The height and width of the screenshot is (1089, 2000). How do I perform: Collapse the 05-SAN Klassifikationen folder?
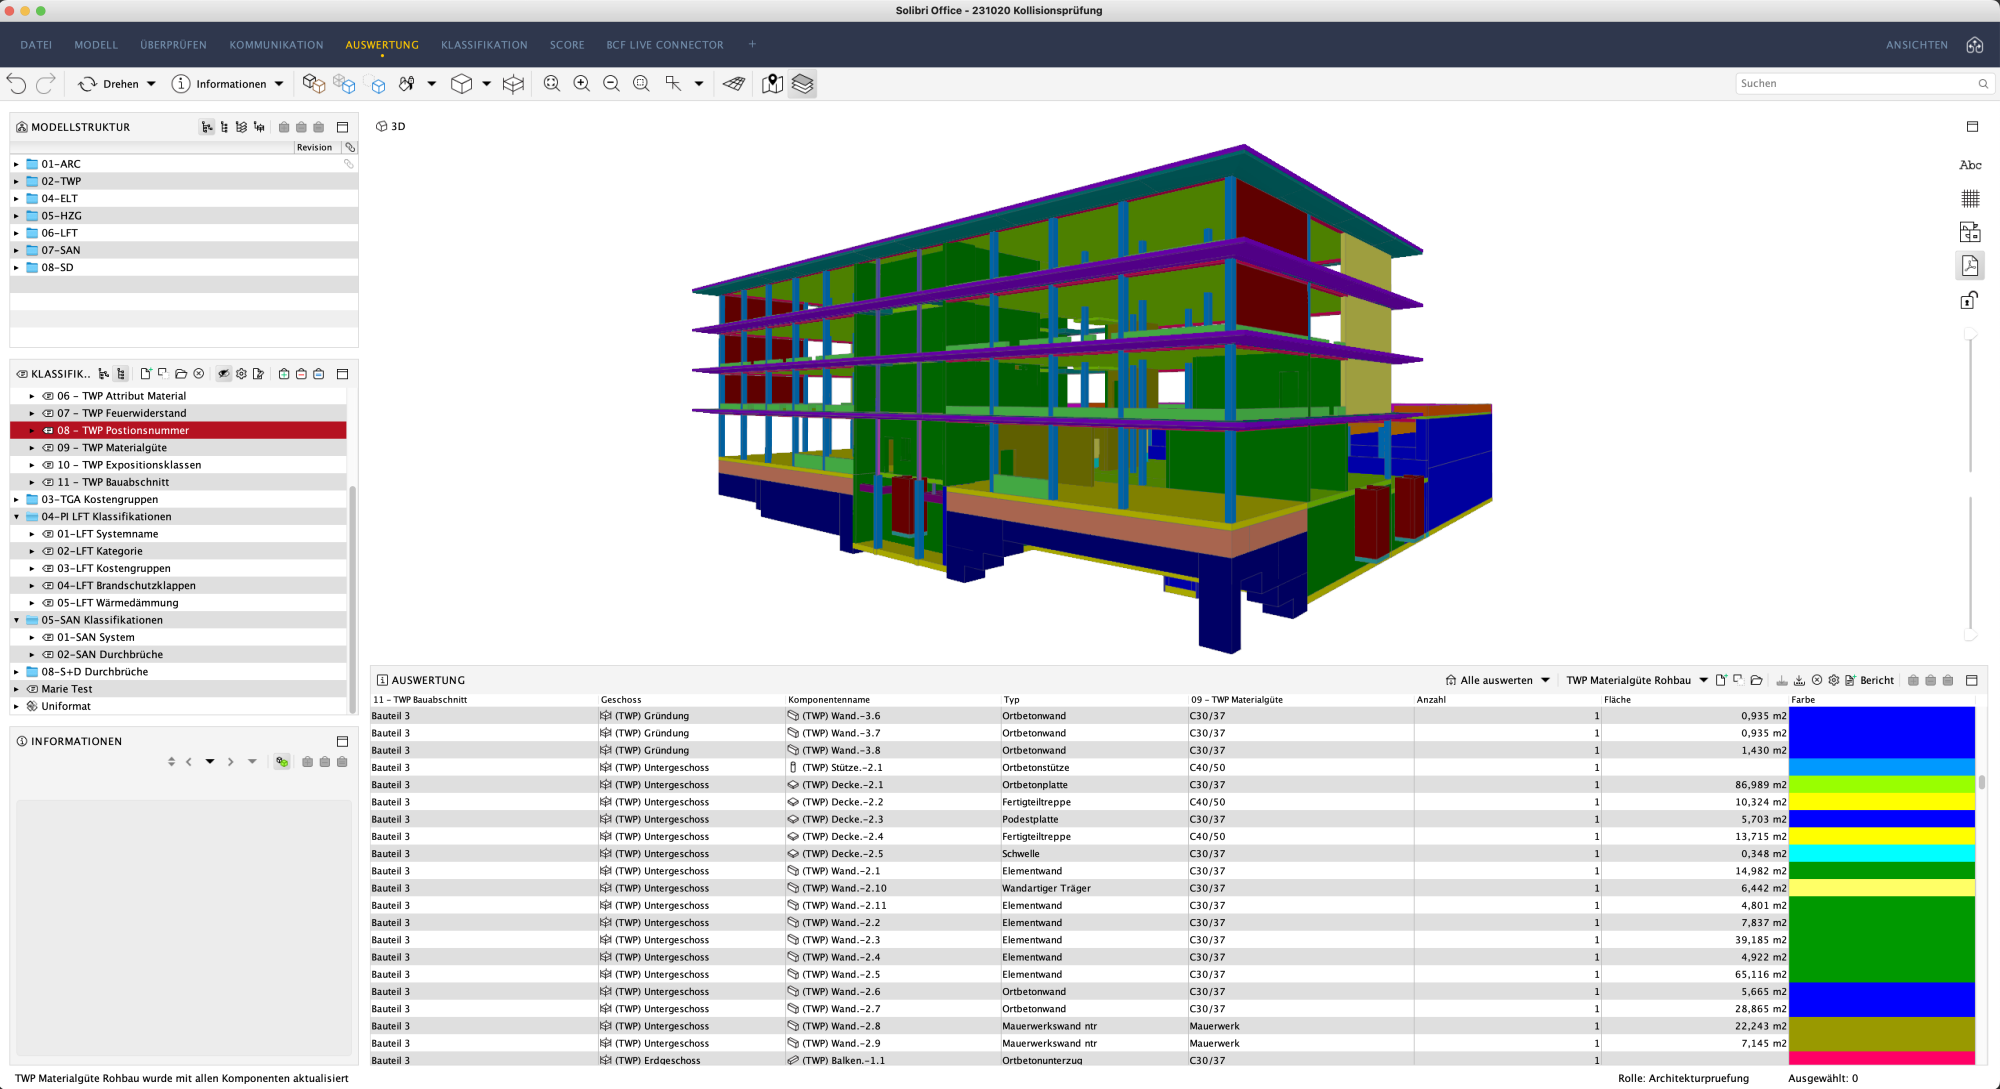(16, 620)
